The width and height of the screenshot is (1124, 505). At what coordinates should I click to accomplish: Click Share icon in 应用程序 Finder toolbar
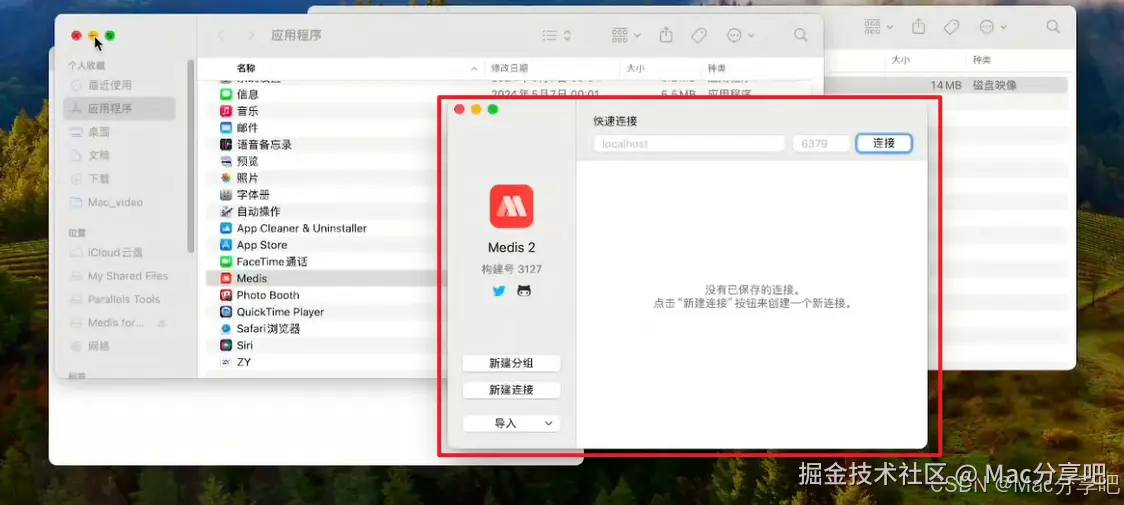click(x=666, y=35)
